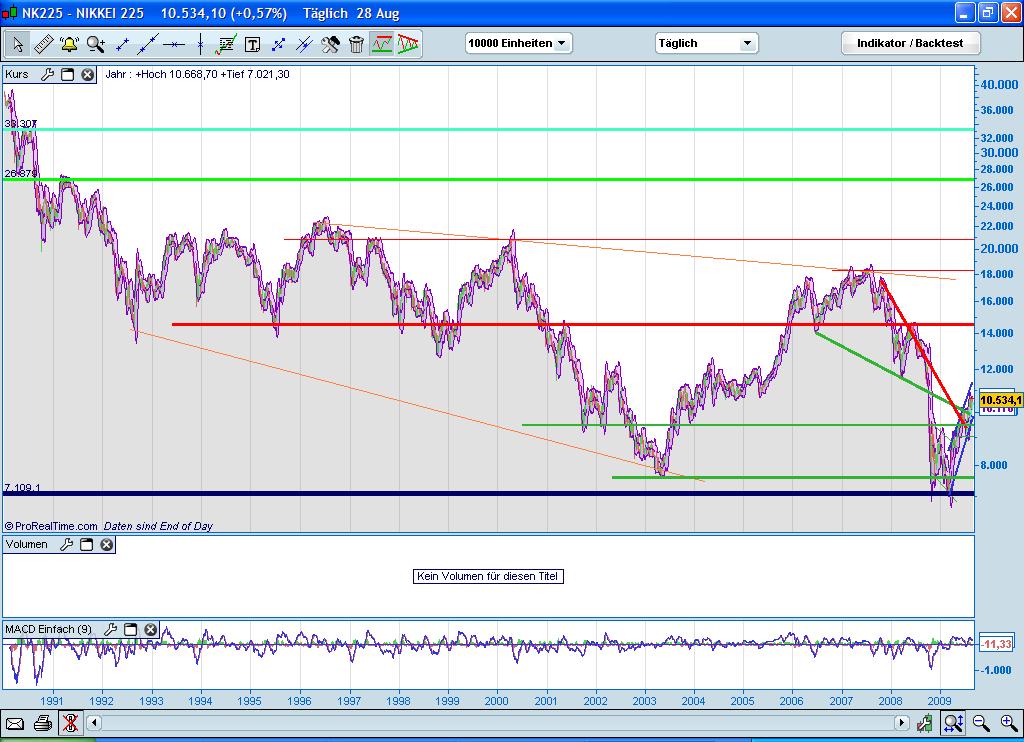The height and width of the screenshot is (742, 1024).
Task: Click the Volumen panel label
Action: click(27, 544)
